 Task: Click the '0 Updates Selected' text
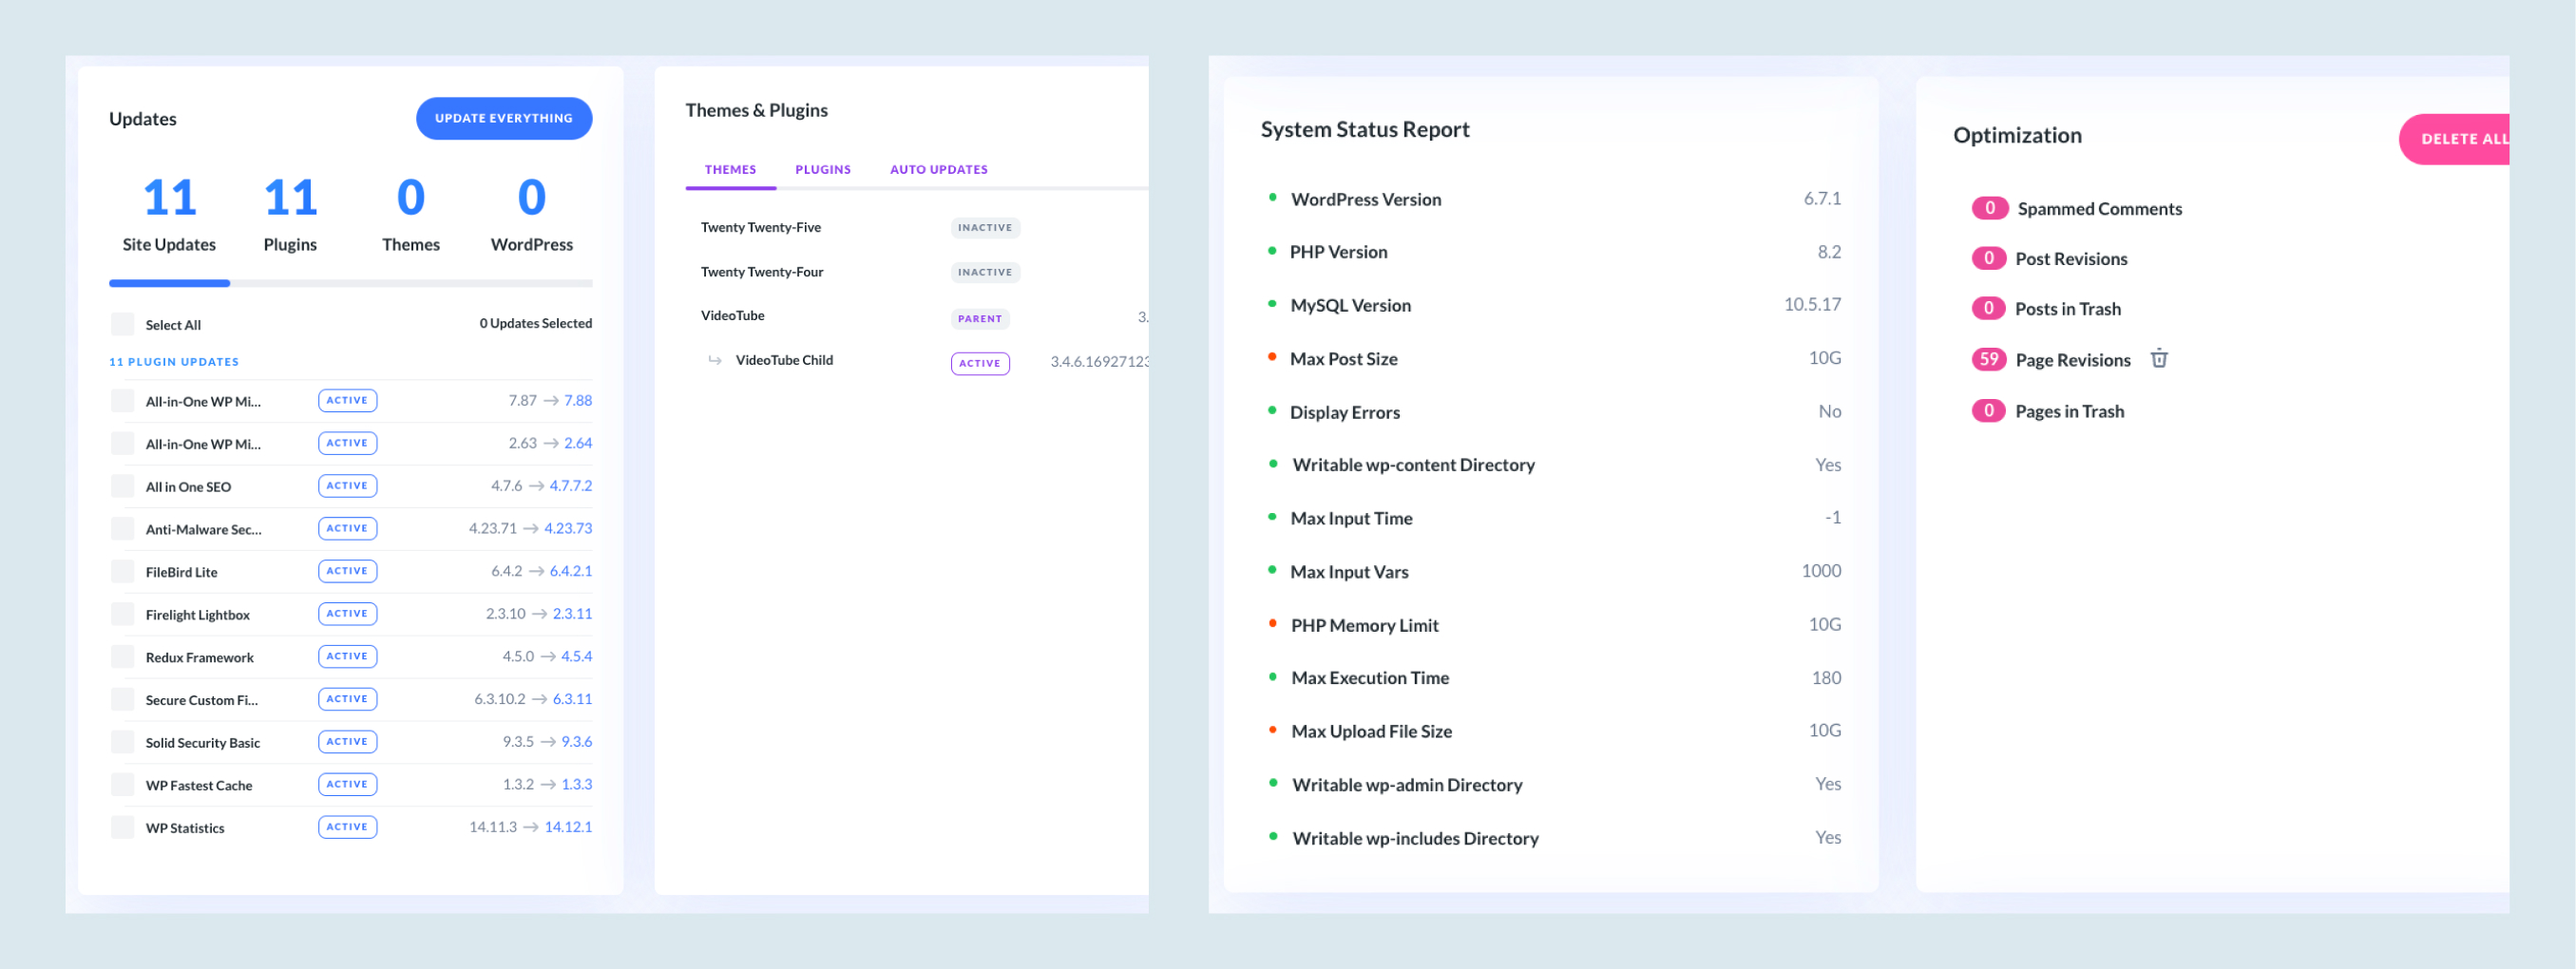[x=536, y=323]
